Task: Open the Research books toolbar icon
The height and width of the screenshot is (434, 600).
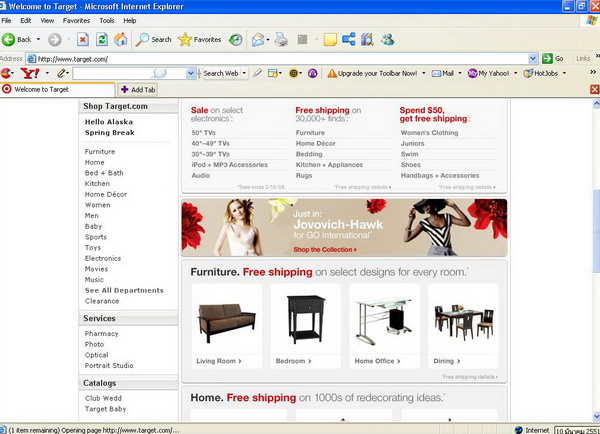Action: tap(367, 39)
